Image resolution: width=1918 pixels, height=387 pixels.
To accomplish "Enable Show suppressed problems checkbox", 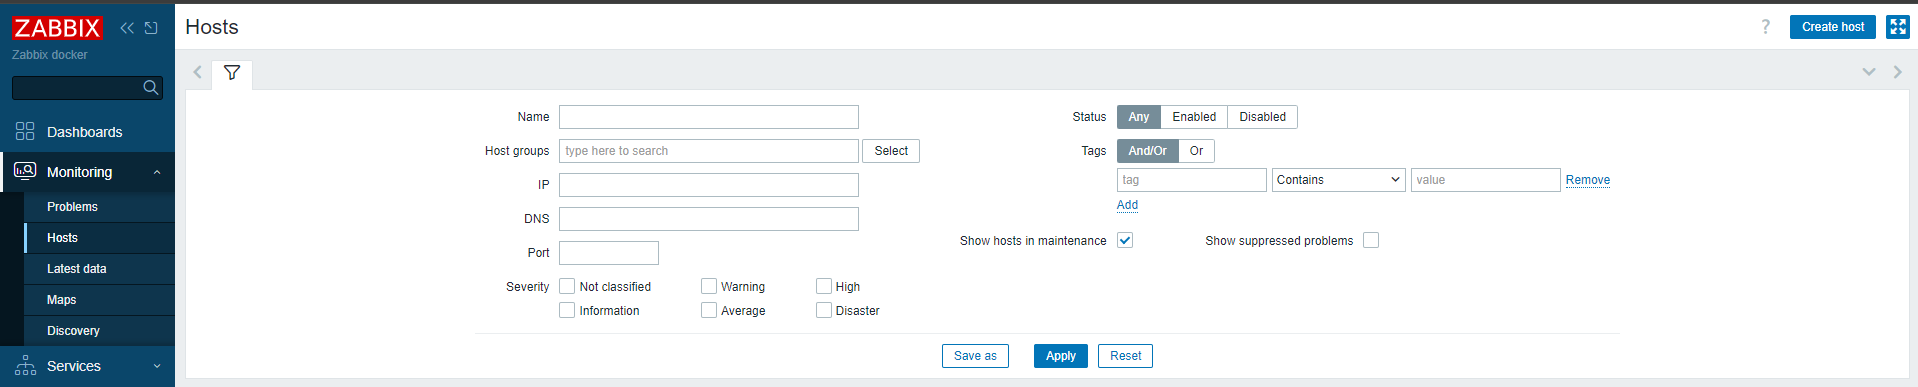I will [1371, 240].
